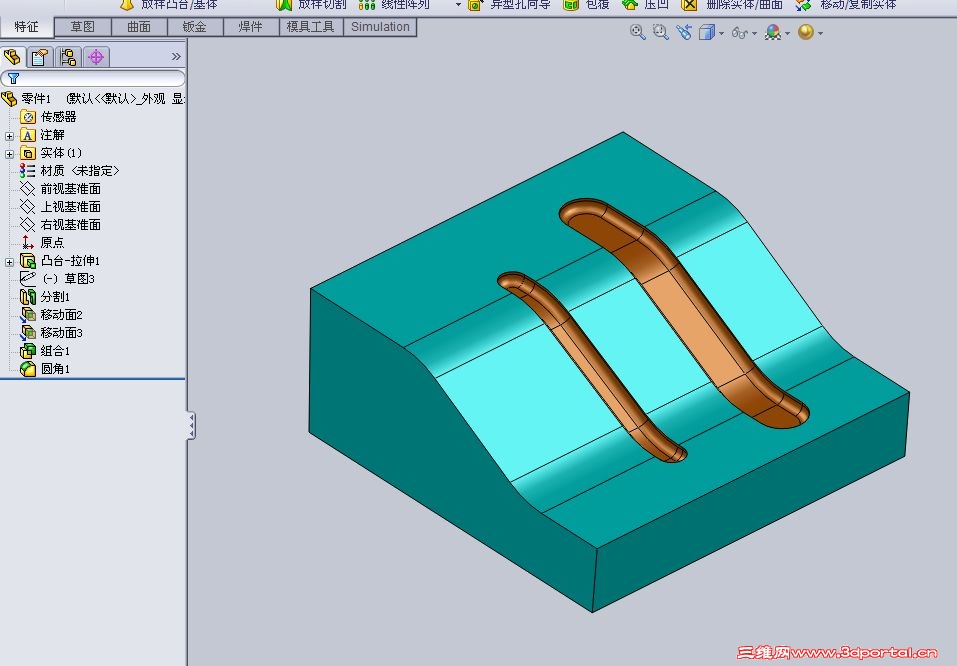This screenshot has height=666, width=957.
Task: Open the Hide/Show Items dropdown arrow
Action: (x=754, y=33)
